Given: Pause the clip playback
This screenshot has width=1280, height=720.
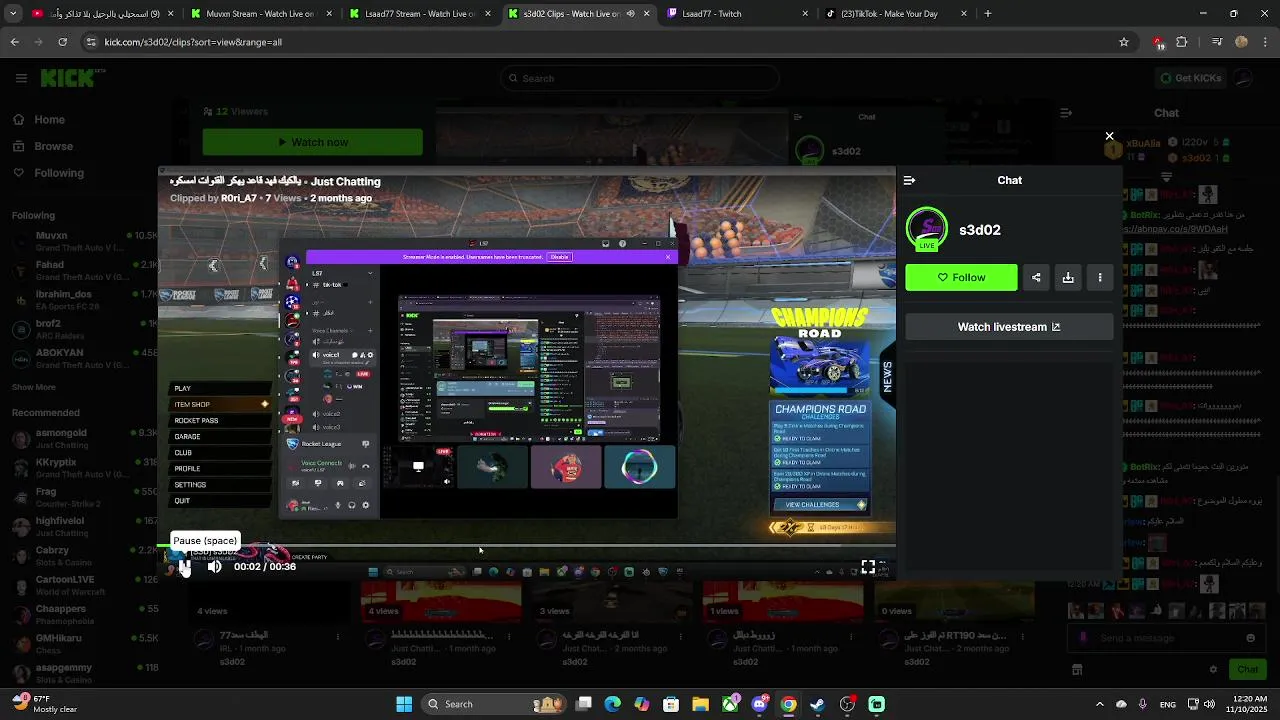Looking at the screenshot, I should 185,567.
